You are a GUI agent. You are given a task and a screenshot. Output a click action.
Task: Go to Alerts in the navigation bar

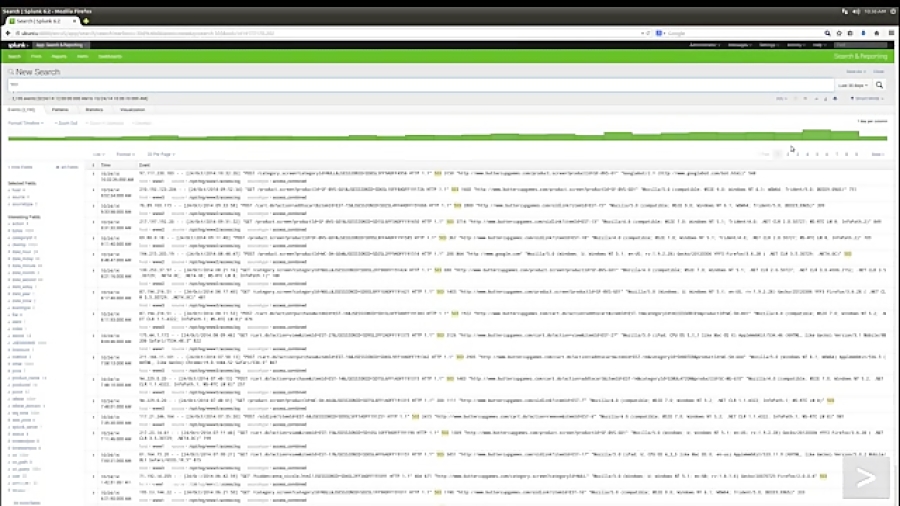click(83, 56)
